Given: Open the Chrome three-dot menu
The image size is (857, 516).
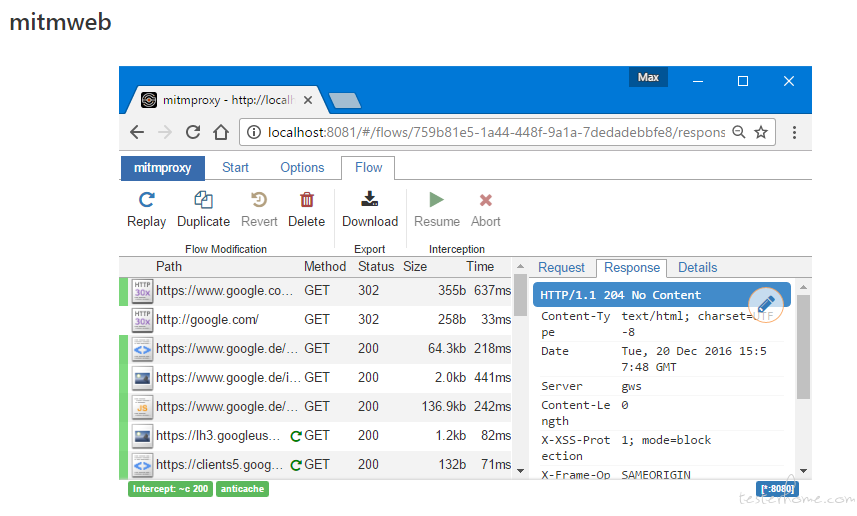Looking at the screenshot, I should 794,132.
